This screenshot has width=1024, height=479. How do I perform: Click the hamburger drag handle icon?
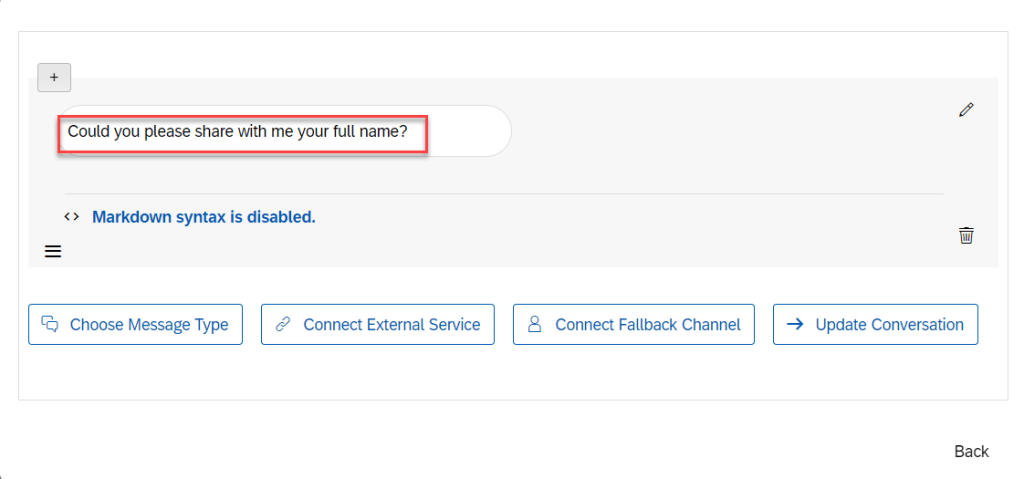(x=53, y=252)
